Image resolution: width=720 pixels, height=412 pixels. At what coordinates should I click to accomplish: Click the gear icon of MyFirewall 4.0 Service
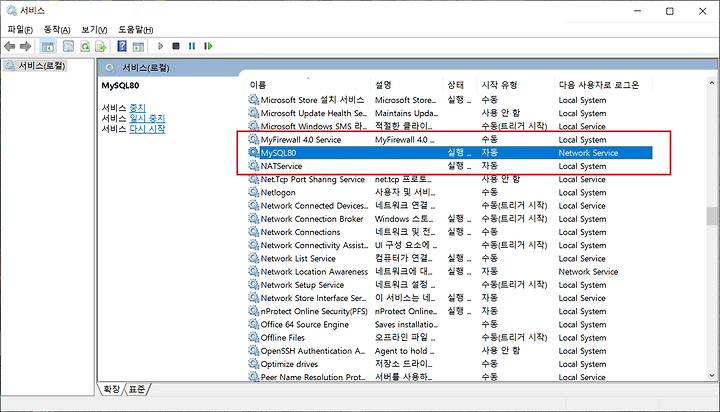tap(253, 139)
